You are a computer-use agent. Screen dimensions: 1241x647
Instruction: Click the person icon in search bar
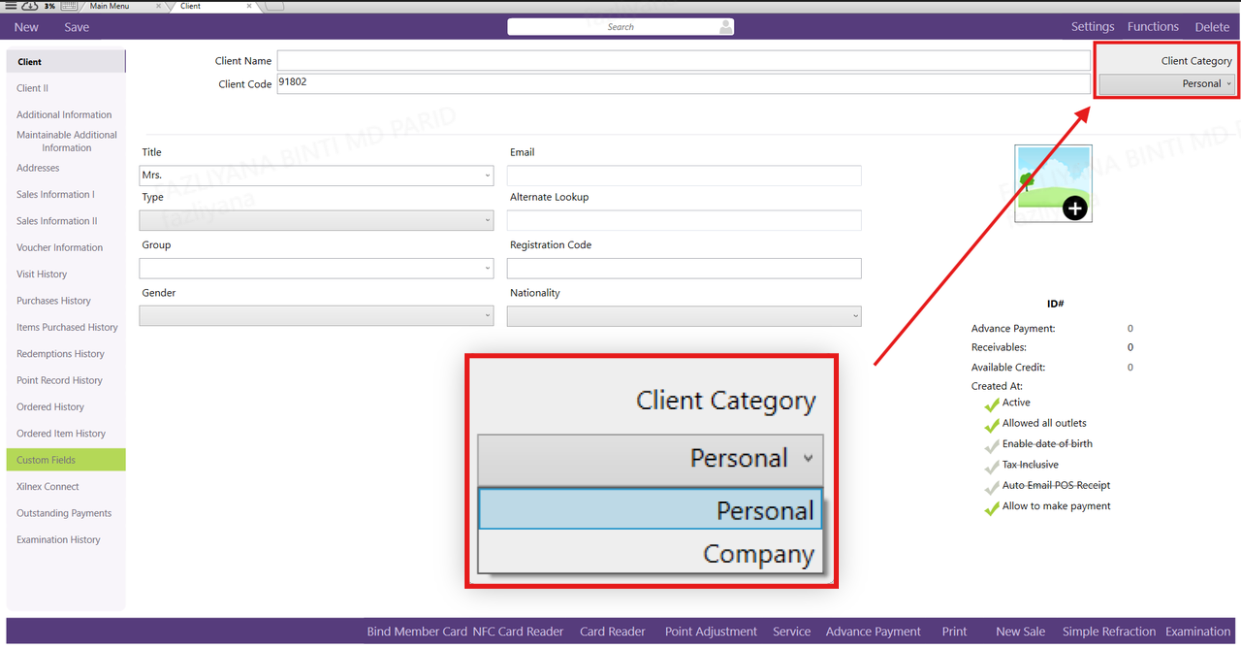tap(726, 27)
